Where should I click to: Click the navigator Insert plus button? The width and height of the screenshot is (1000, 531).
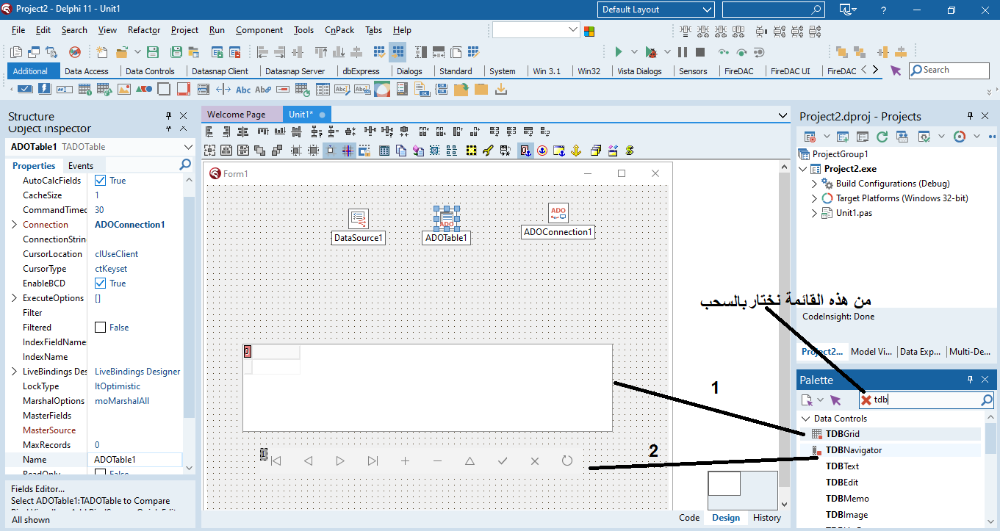point(405,460)
